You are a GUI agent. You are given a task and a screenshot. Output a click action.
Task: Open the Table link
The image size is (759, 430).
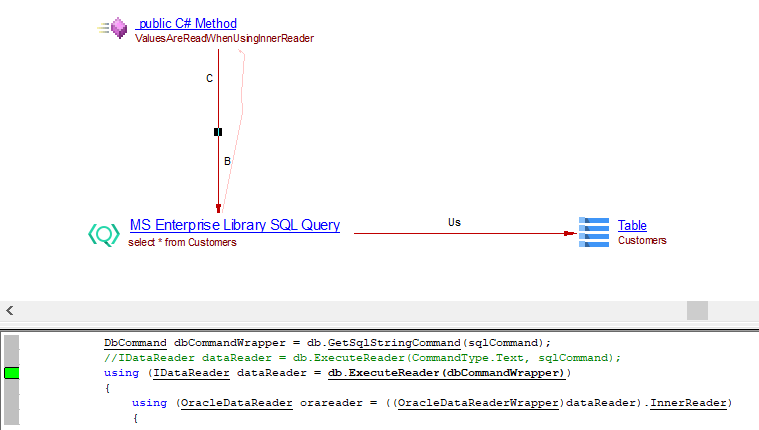tap(632, 226)
